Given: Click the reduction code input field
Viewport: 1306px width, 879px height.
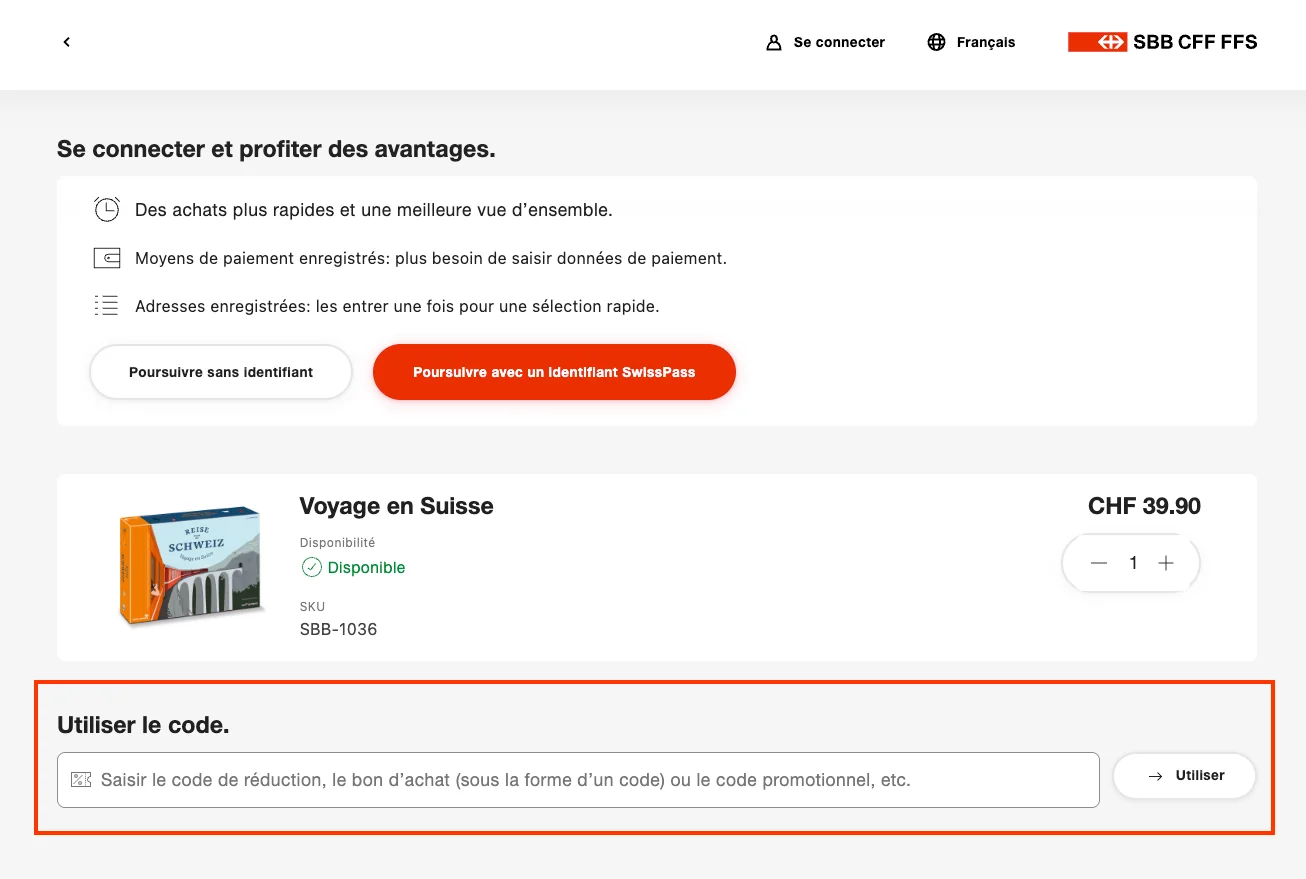Looking at the screenshot, I should point(580,779).
